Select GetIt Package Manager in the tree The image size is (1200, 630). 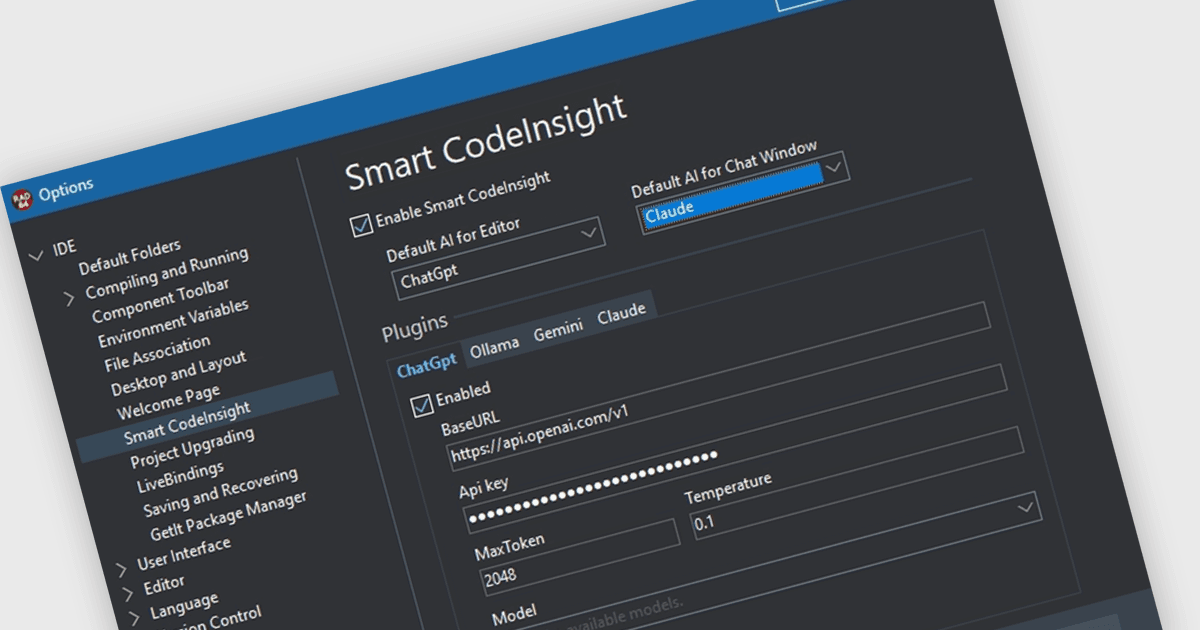click(230, 516)
